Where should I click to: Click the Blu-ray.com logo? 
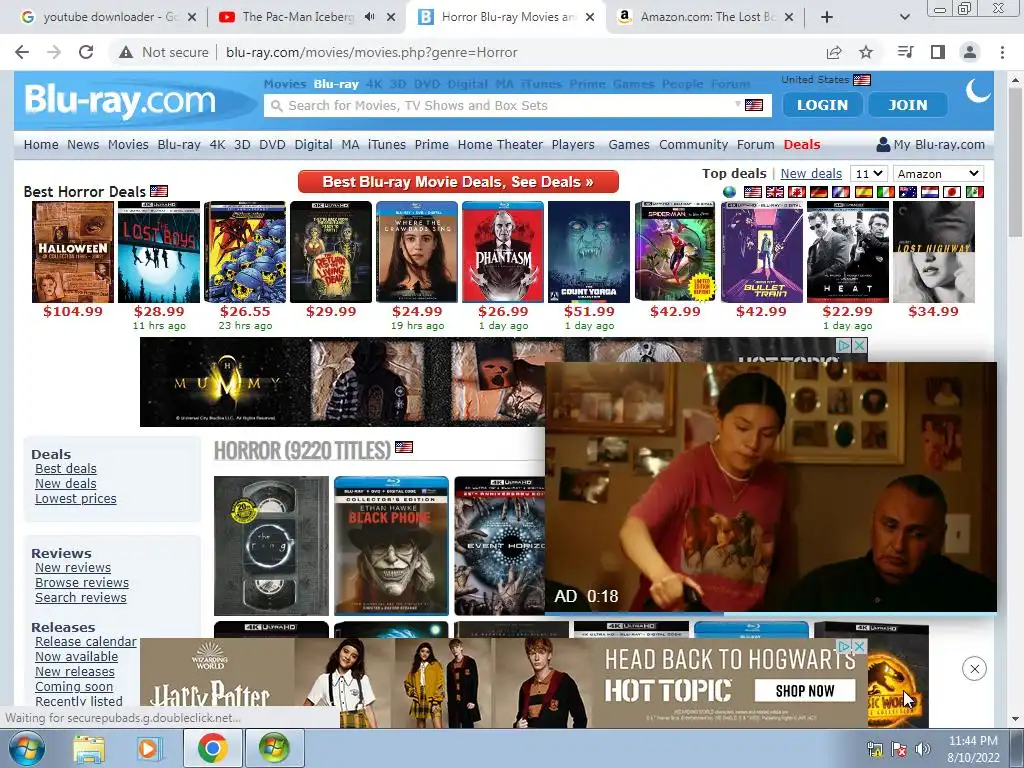point(120,101)
